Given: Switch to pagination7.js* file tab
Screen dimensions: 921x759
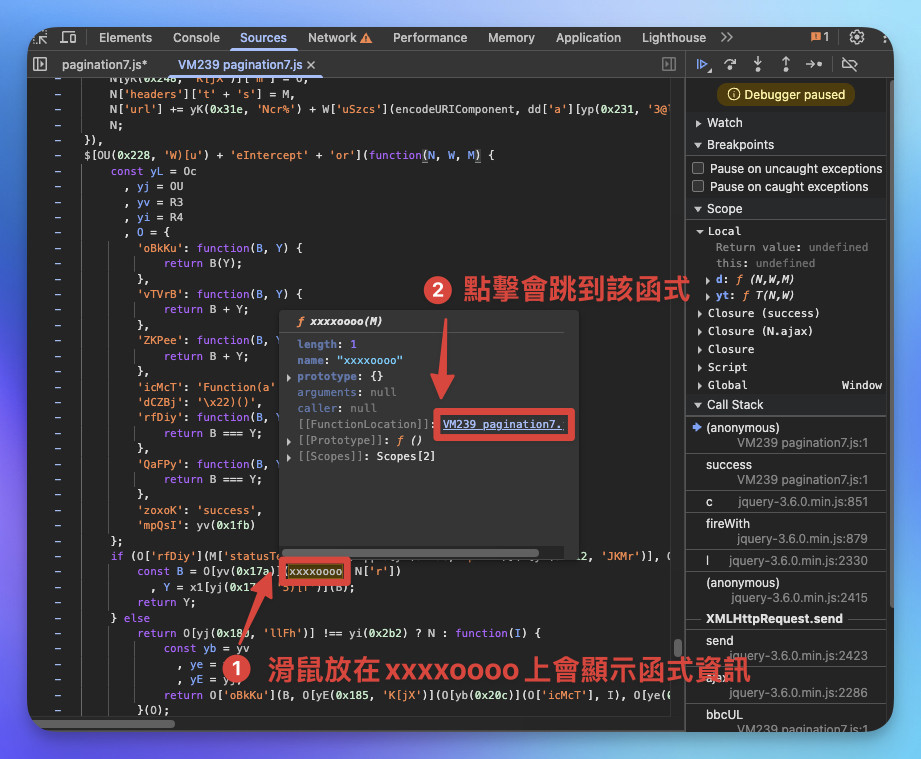Looking at the screenshot, I should click(x=105, y=65).
